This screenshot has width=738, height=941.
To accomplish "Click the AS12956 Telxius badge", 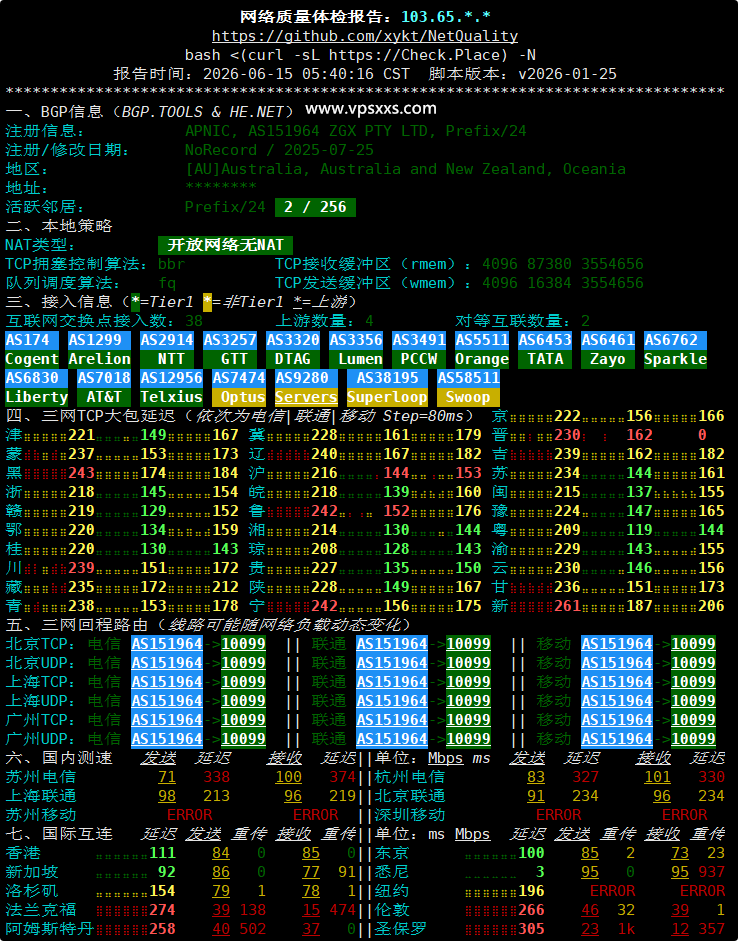I will pos(172,387).
